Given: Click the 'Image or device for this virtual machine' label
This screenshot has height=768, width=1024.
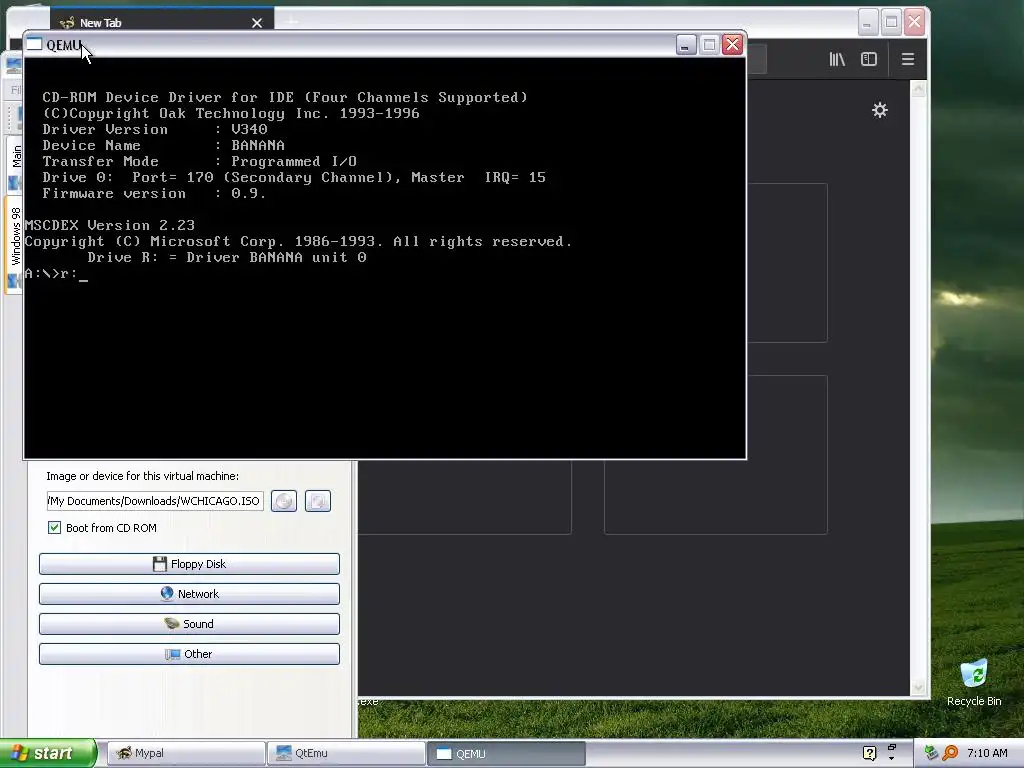Looking at the screenshot, I should click(x=142, y=476).
